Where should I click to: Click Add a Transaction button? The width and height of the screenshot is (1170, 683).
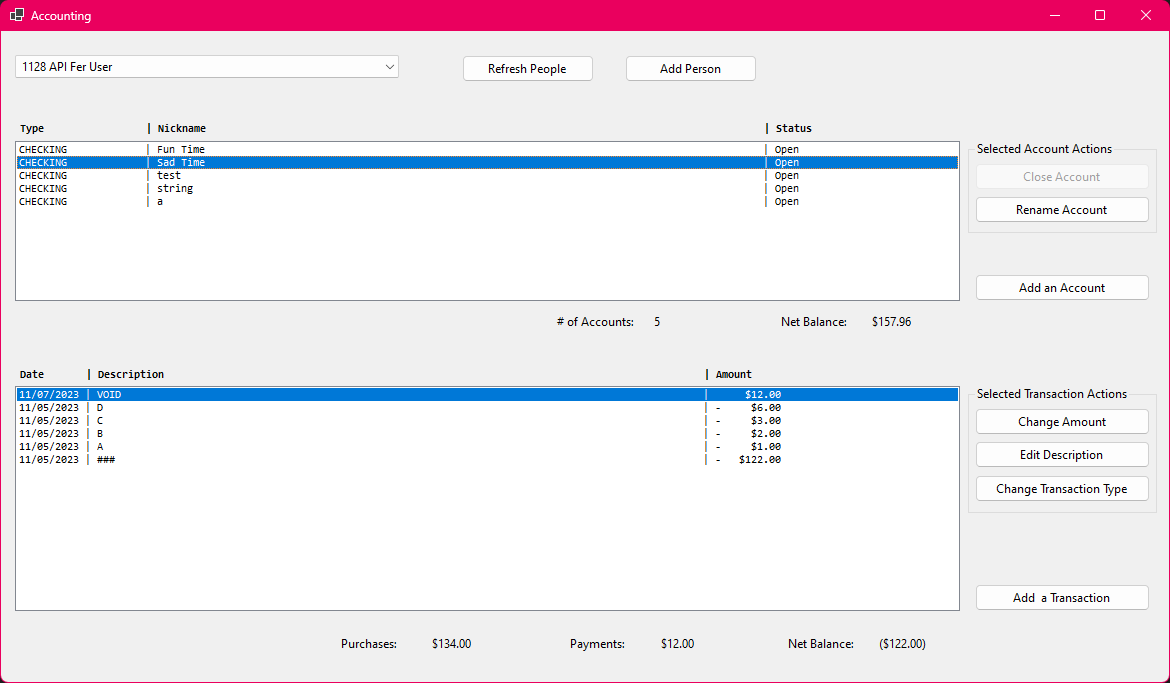(x=1061, y=598)
